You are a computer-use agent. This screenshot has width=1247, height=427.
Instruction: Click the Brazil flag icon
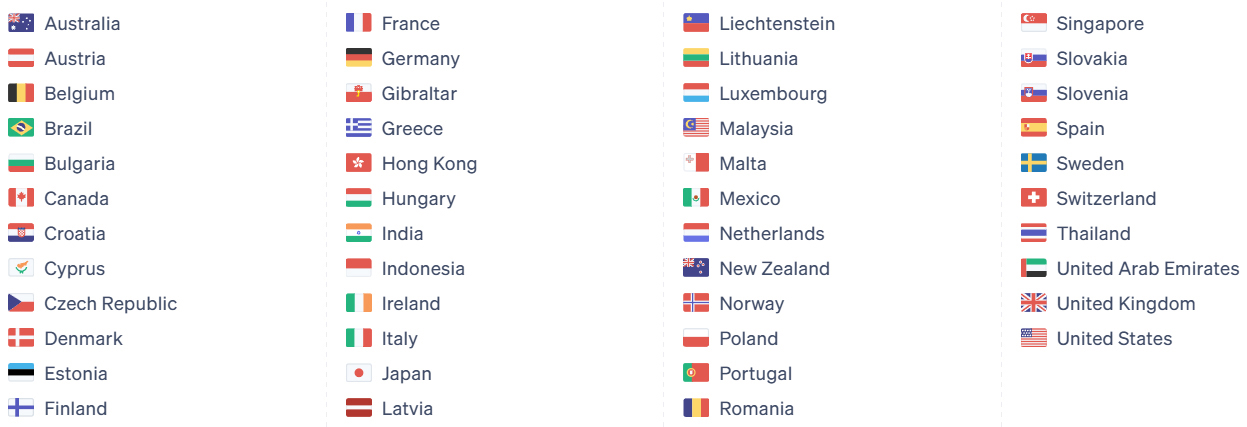[21, 128]
